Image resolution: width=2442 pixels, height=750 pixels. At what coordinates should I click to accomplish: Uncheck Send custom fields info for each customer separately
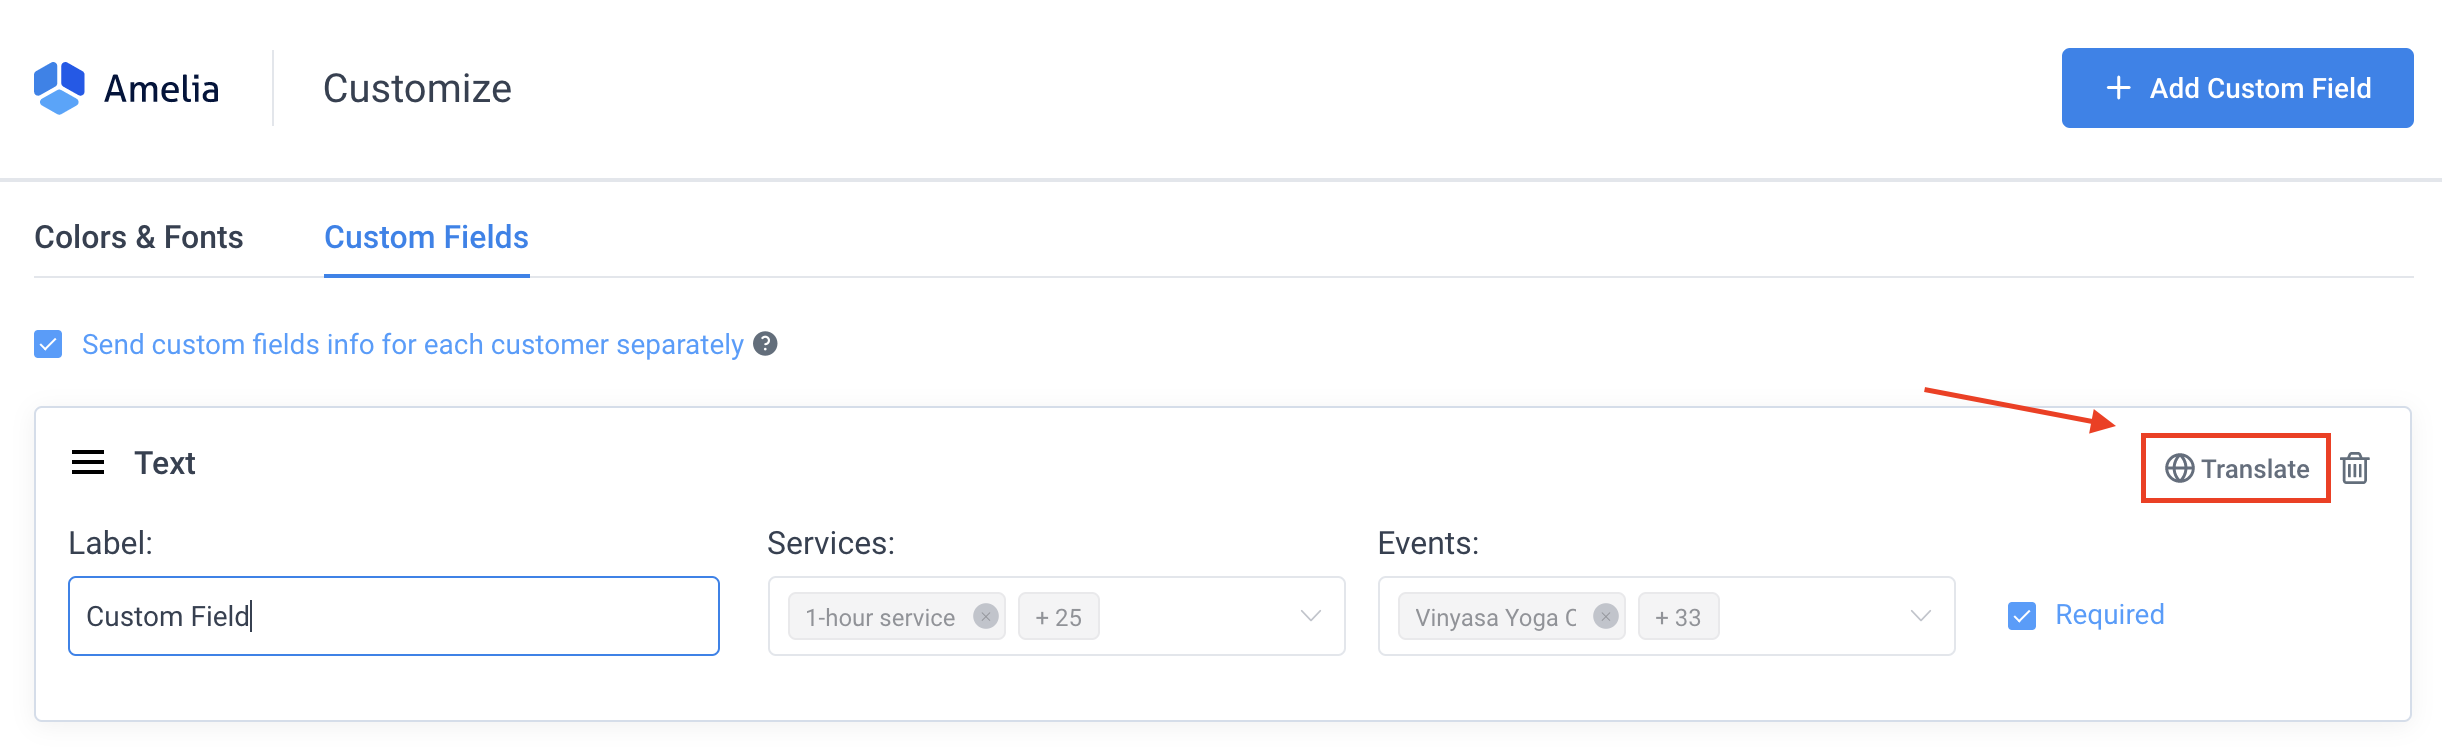(47, 344)
